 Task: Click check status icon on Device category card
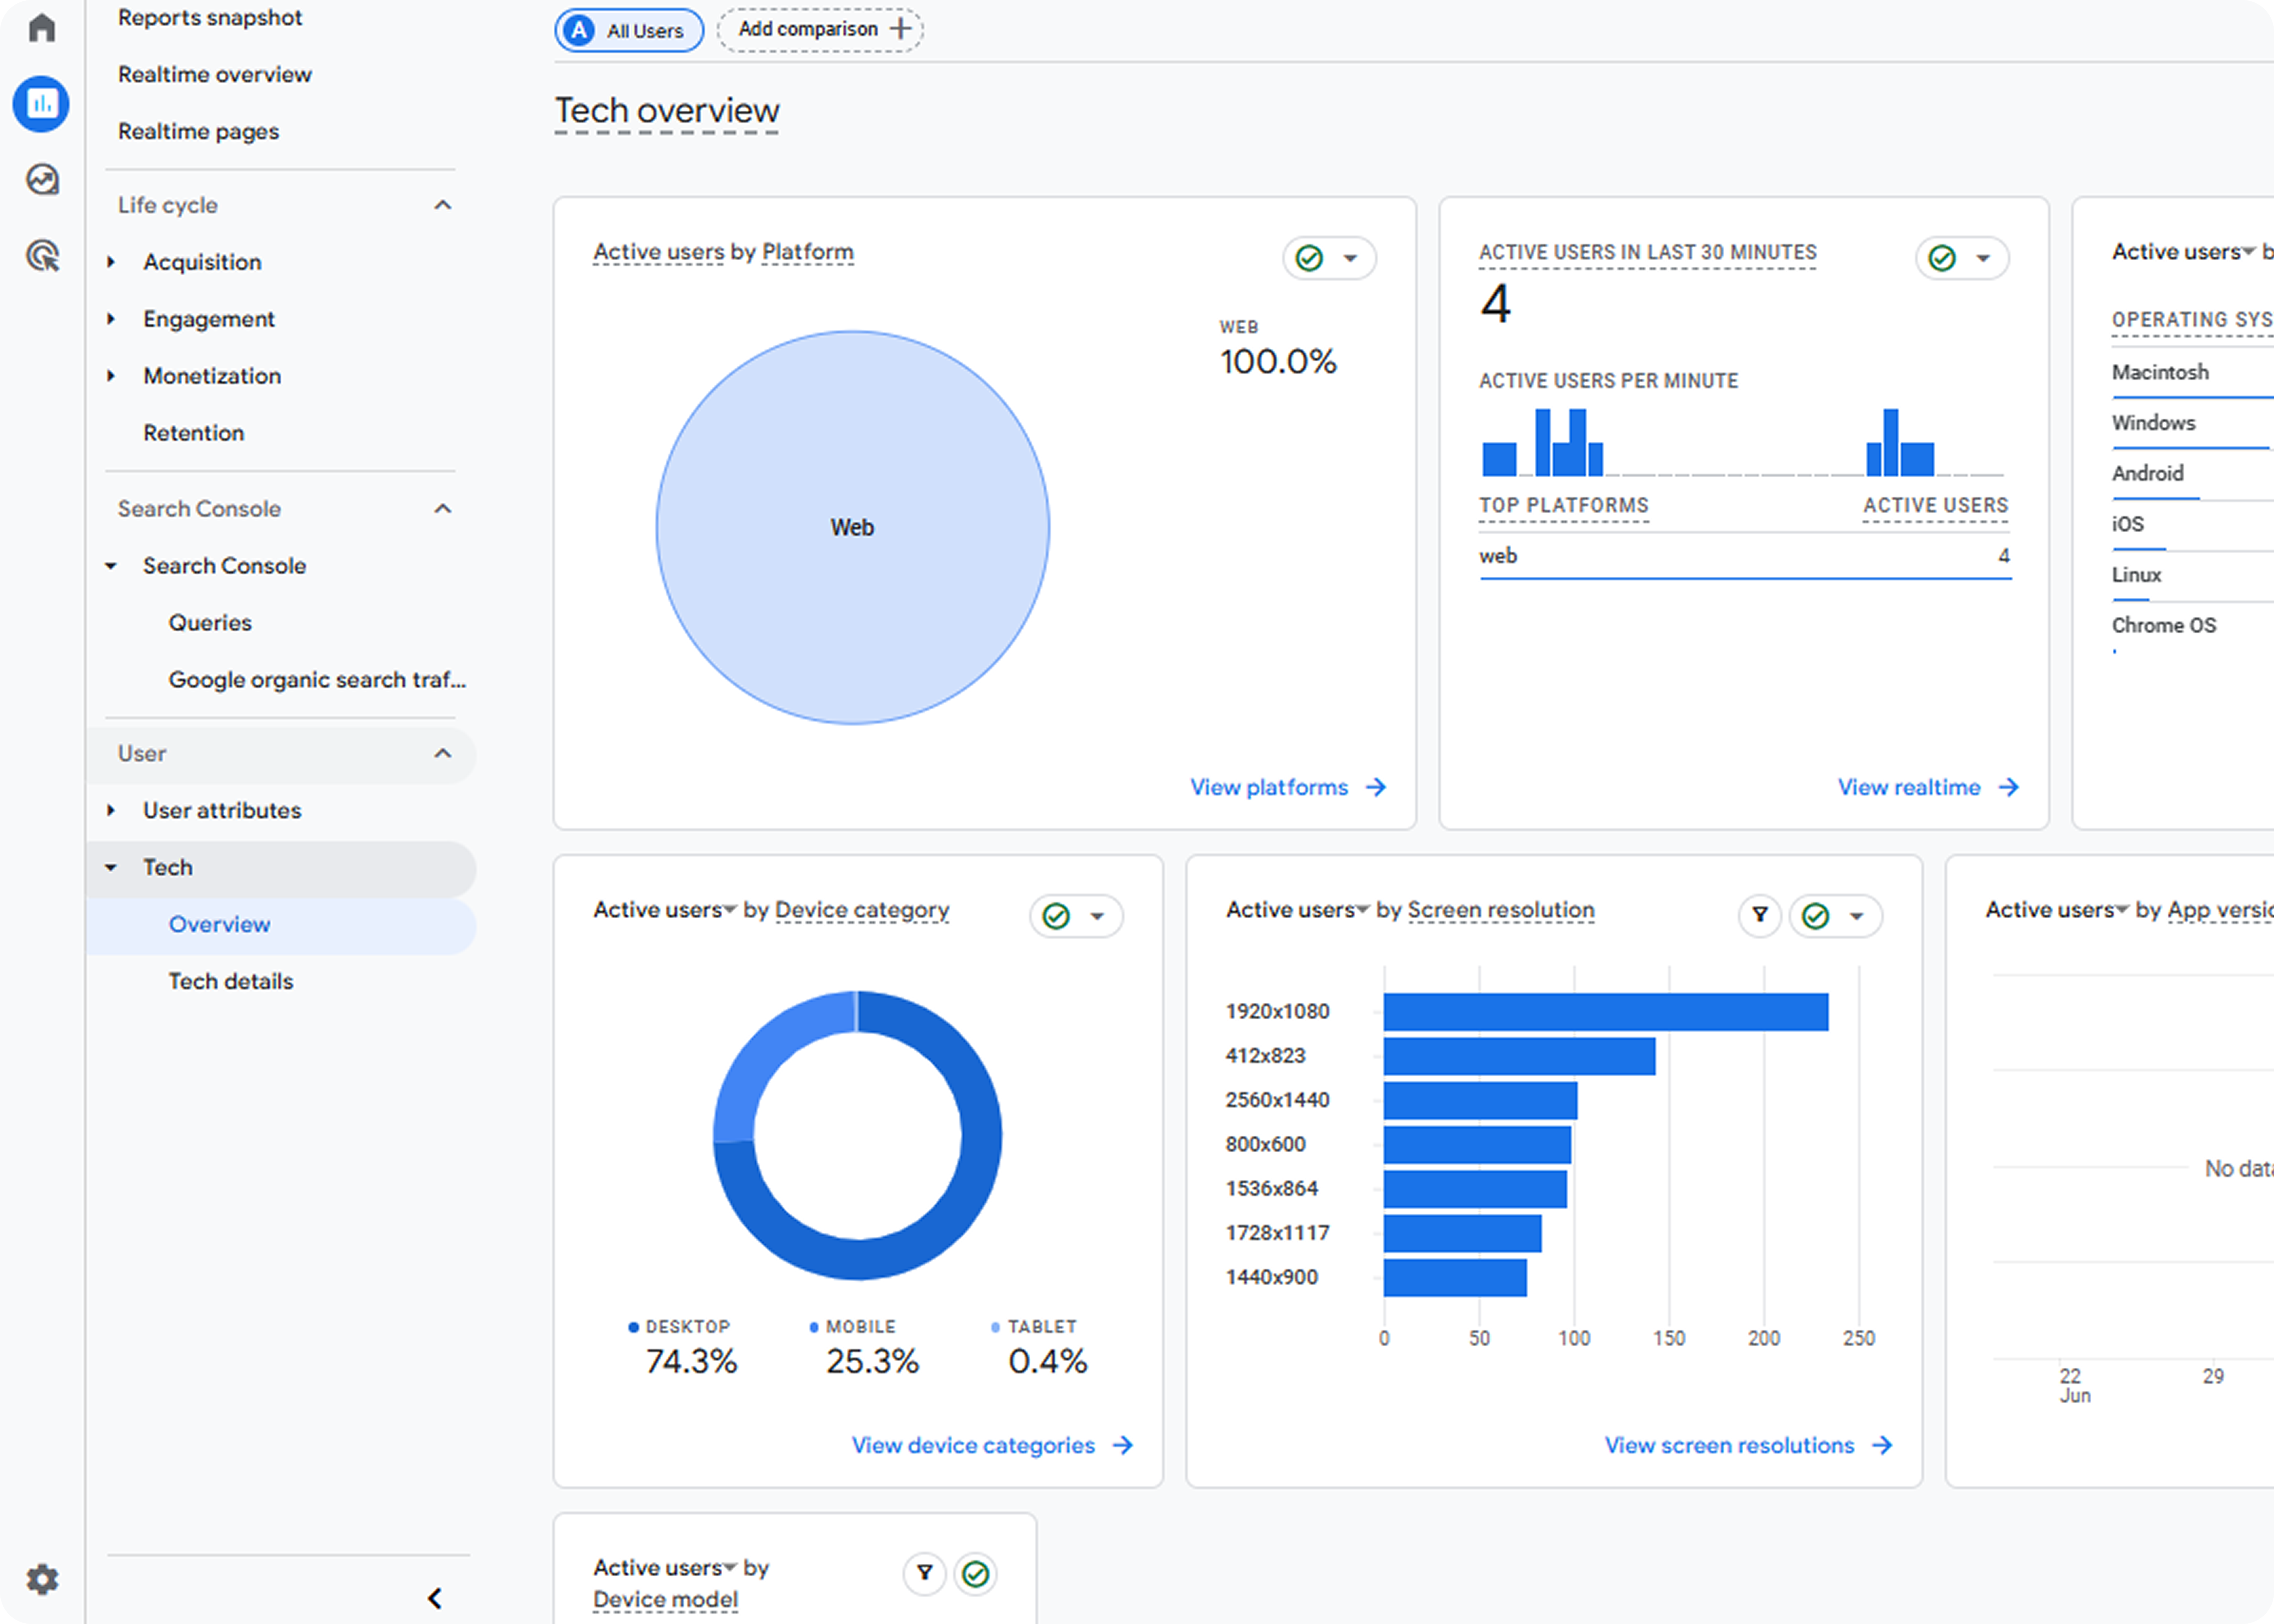(1056, 916)
